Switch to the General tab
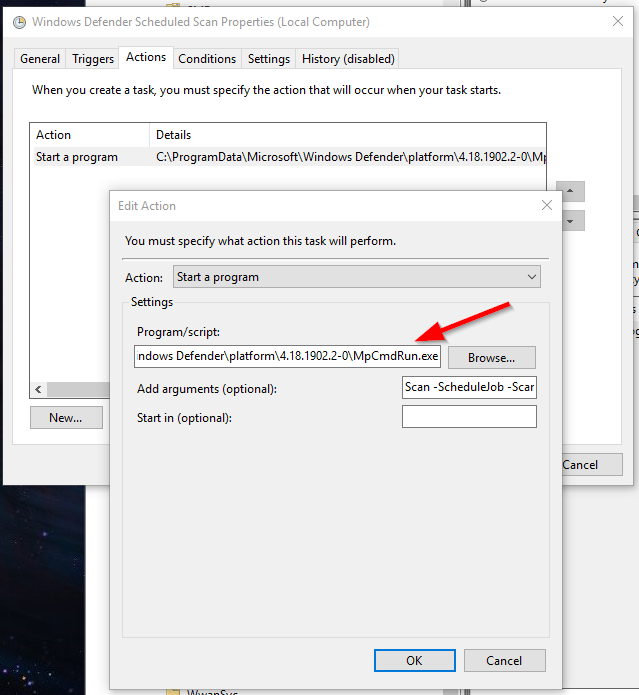 tap(40, 59)
